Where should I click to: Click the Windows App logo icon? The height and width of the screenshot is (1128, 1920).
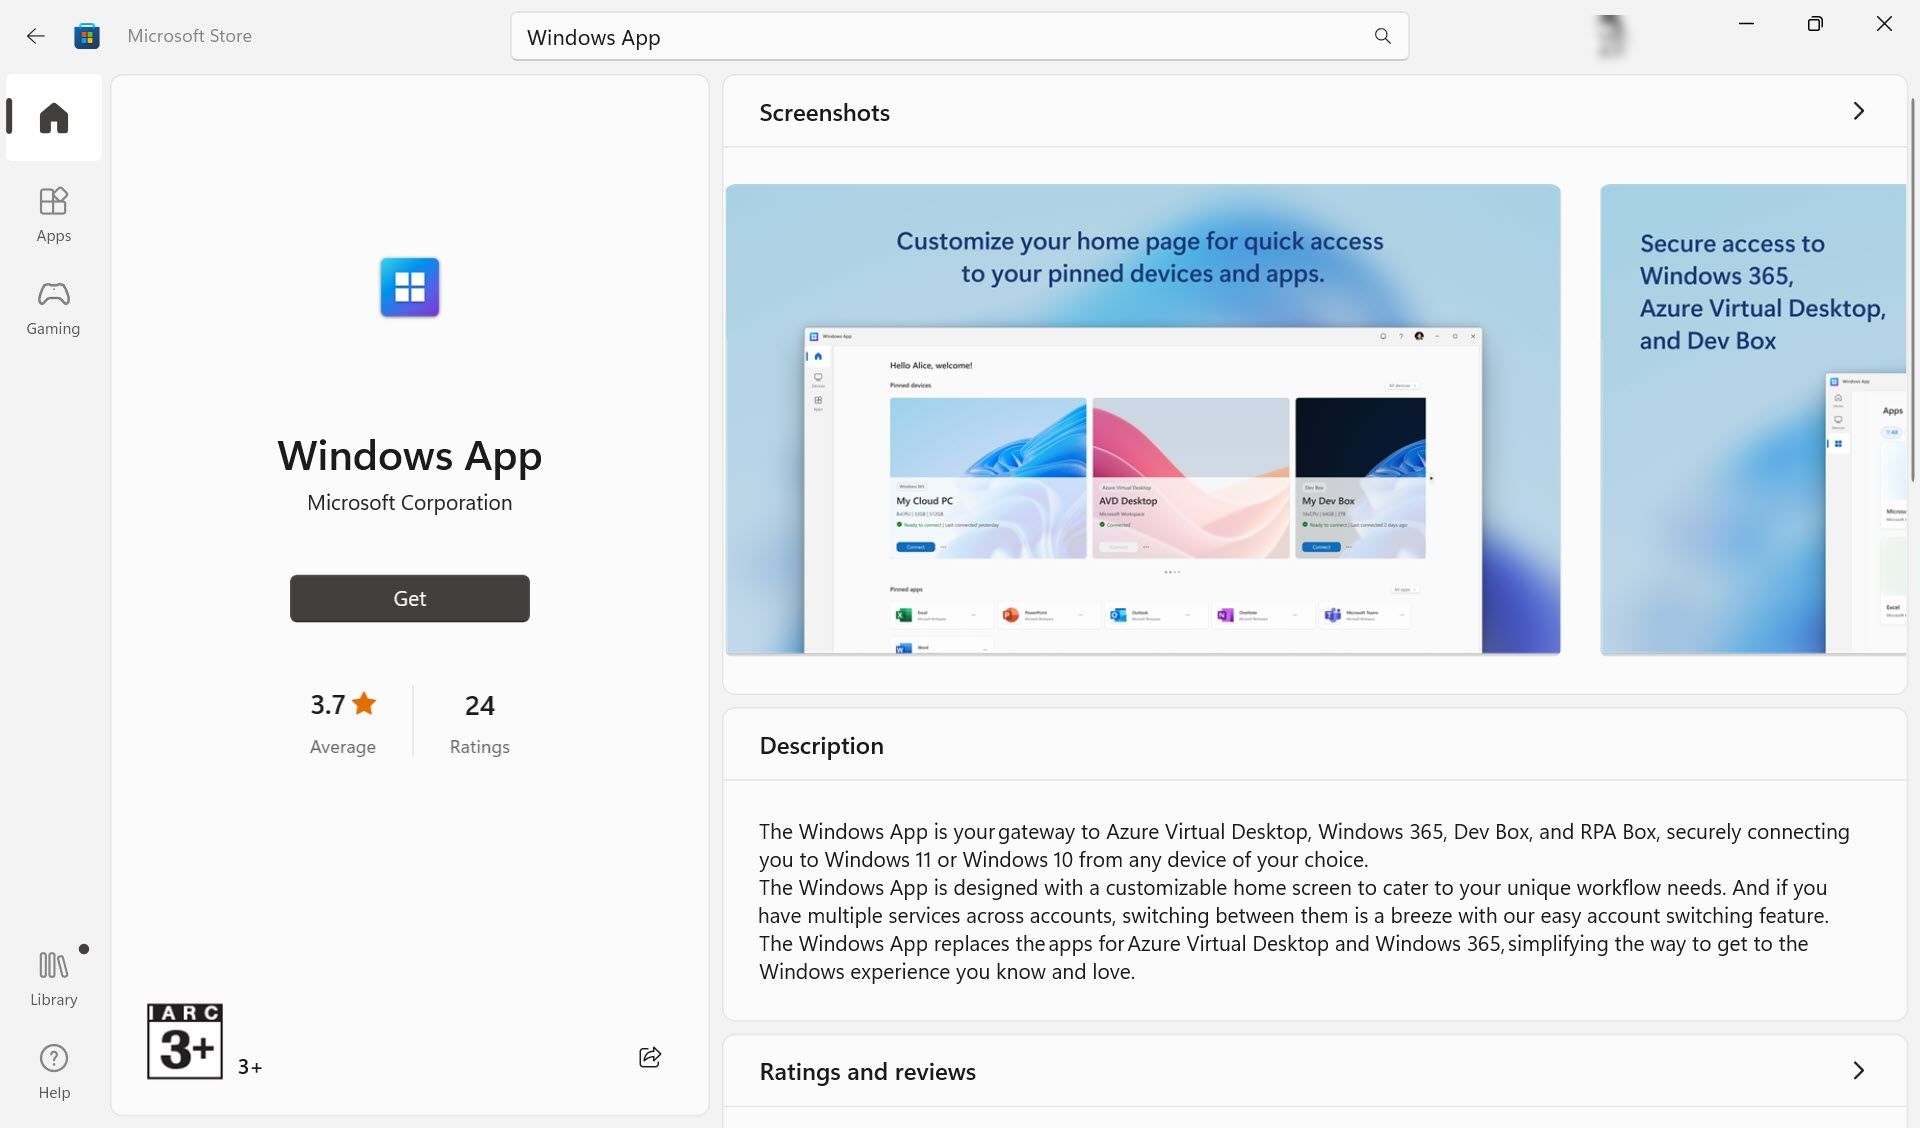click(410, 287)
